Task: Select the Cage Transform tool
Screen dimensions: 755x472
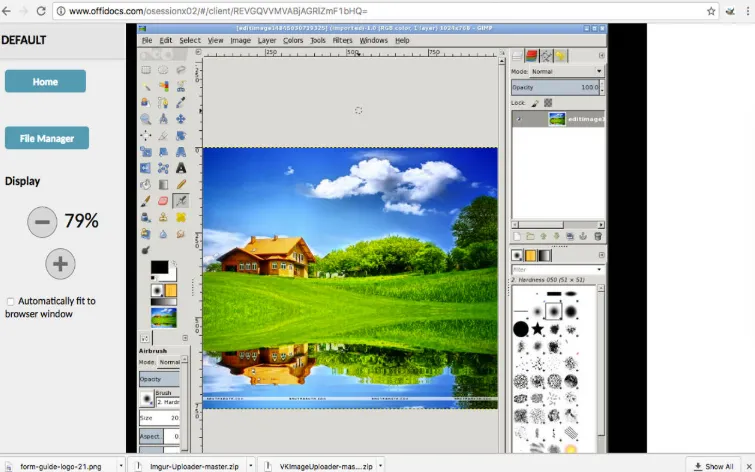Action: pos(163,168)
